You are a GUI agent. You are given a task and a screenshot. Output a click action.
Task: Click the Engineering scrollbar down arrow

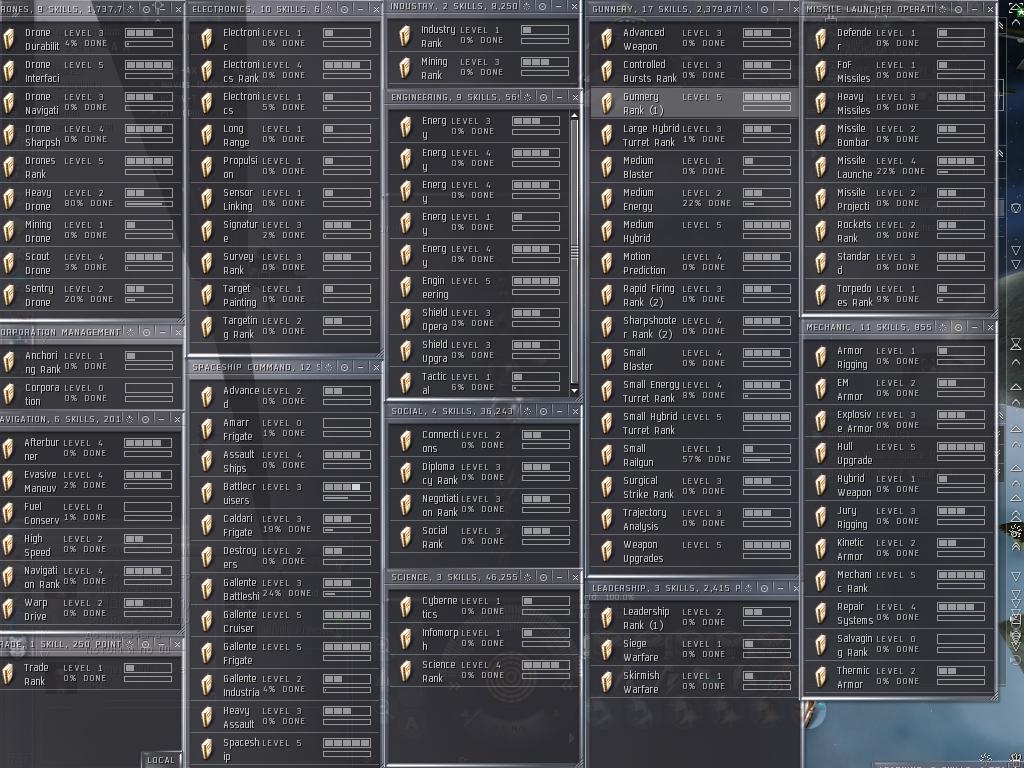(x=574, y=391)
